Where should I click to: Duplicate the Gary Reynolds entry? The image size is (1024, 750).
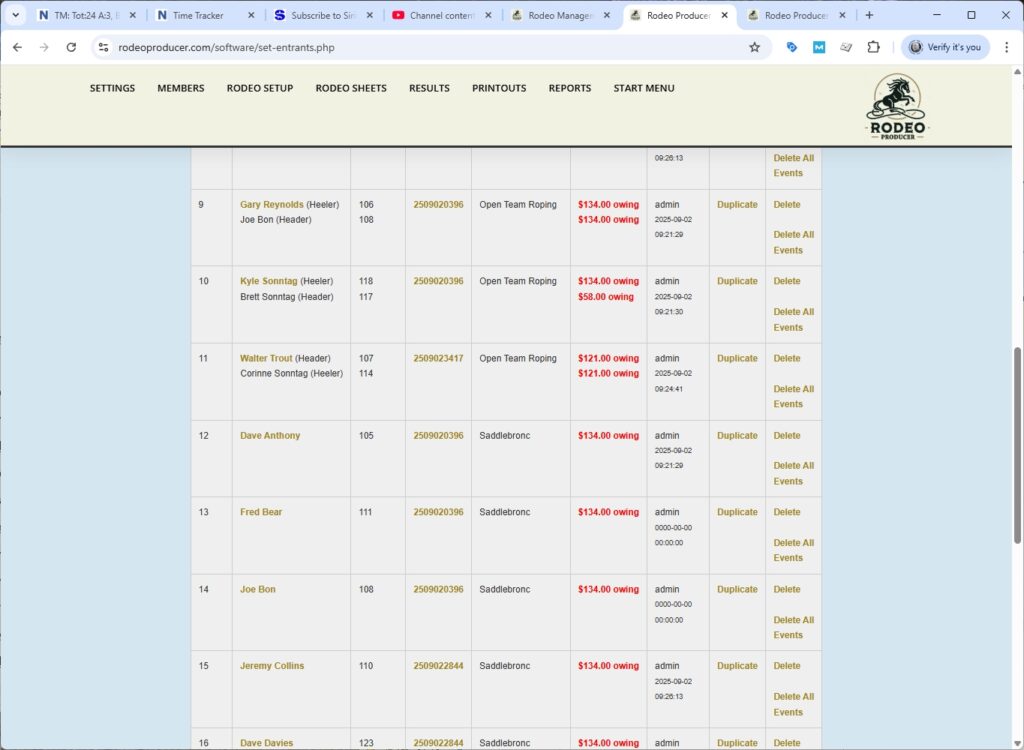(736, 204)
